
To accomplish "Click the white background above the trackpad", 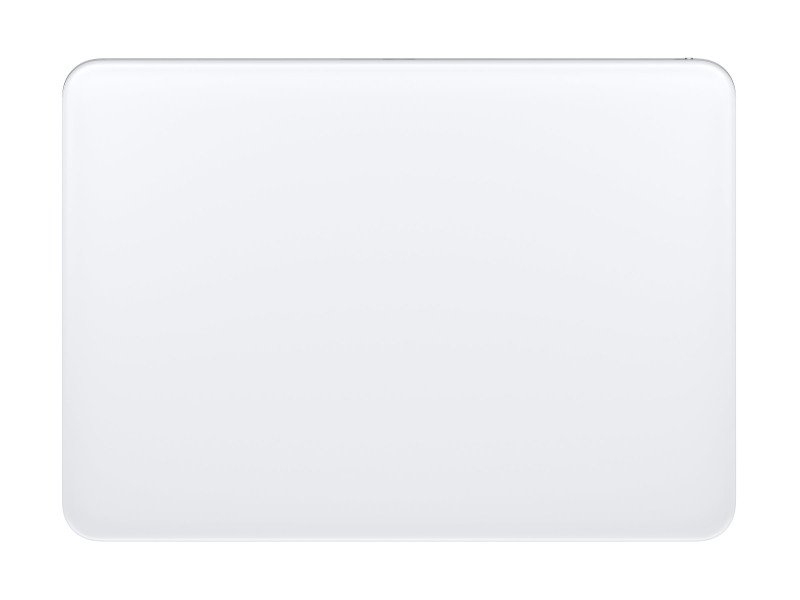I will (399, 29).
